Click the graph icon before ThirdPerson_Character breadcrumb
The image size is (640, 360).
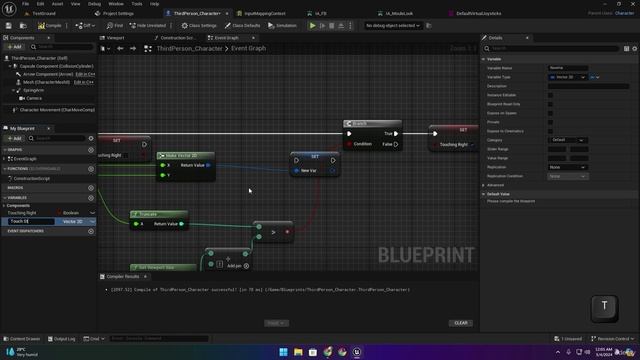(x=148, y=49)
